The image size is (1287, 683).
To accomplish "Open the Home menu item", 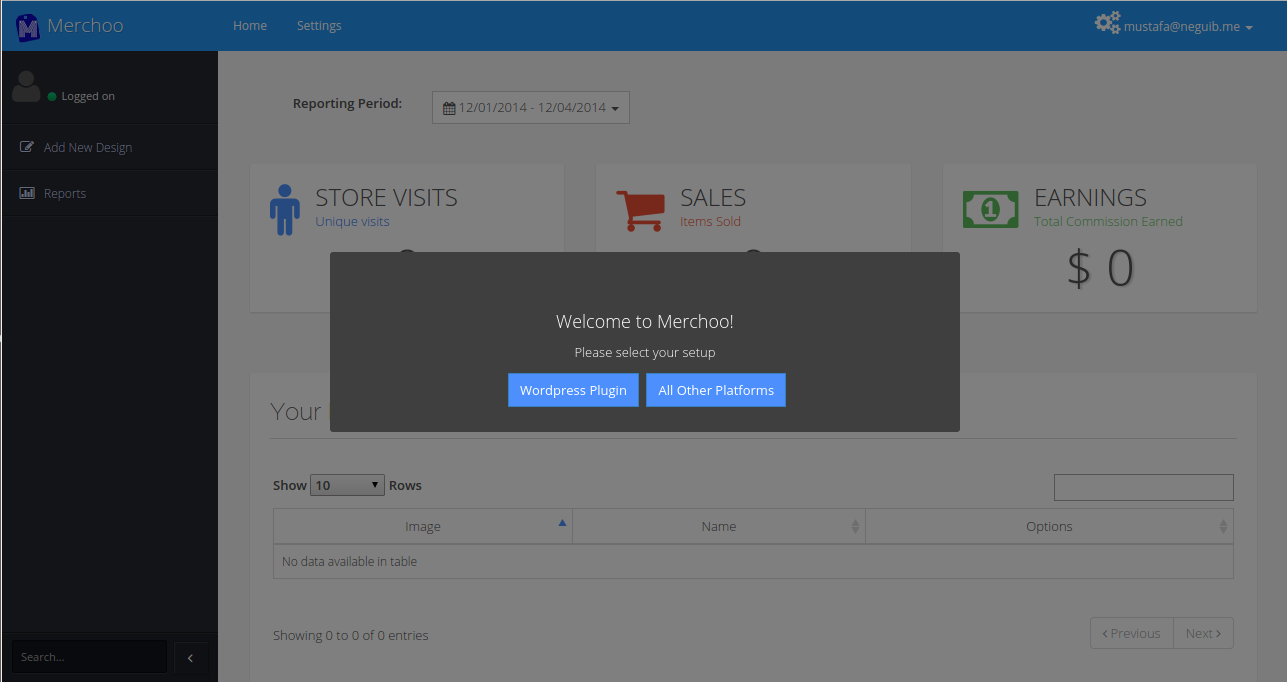I will point(250,26).
